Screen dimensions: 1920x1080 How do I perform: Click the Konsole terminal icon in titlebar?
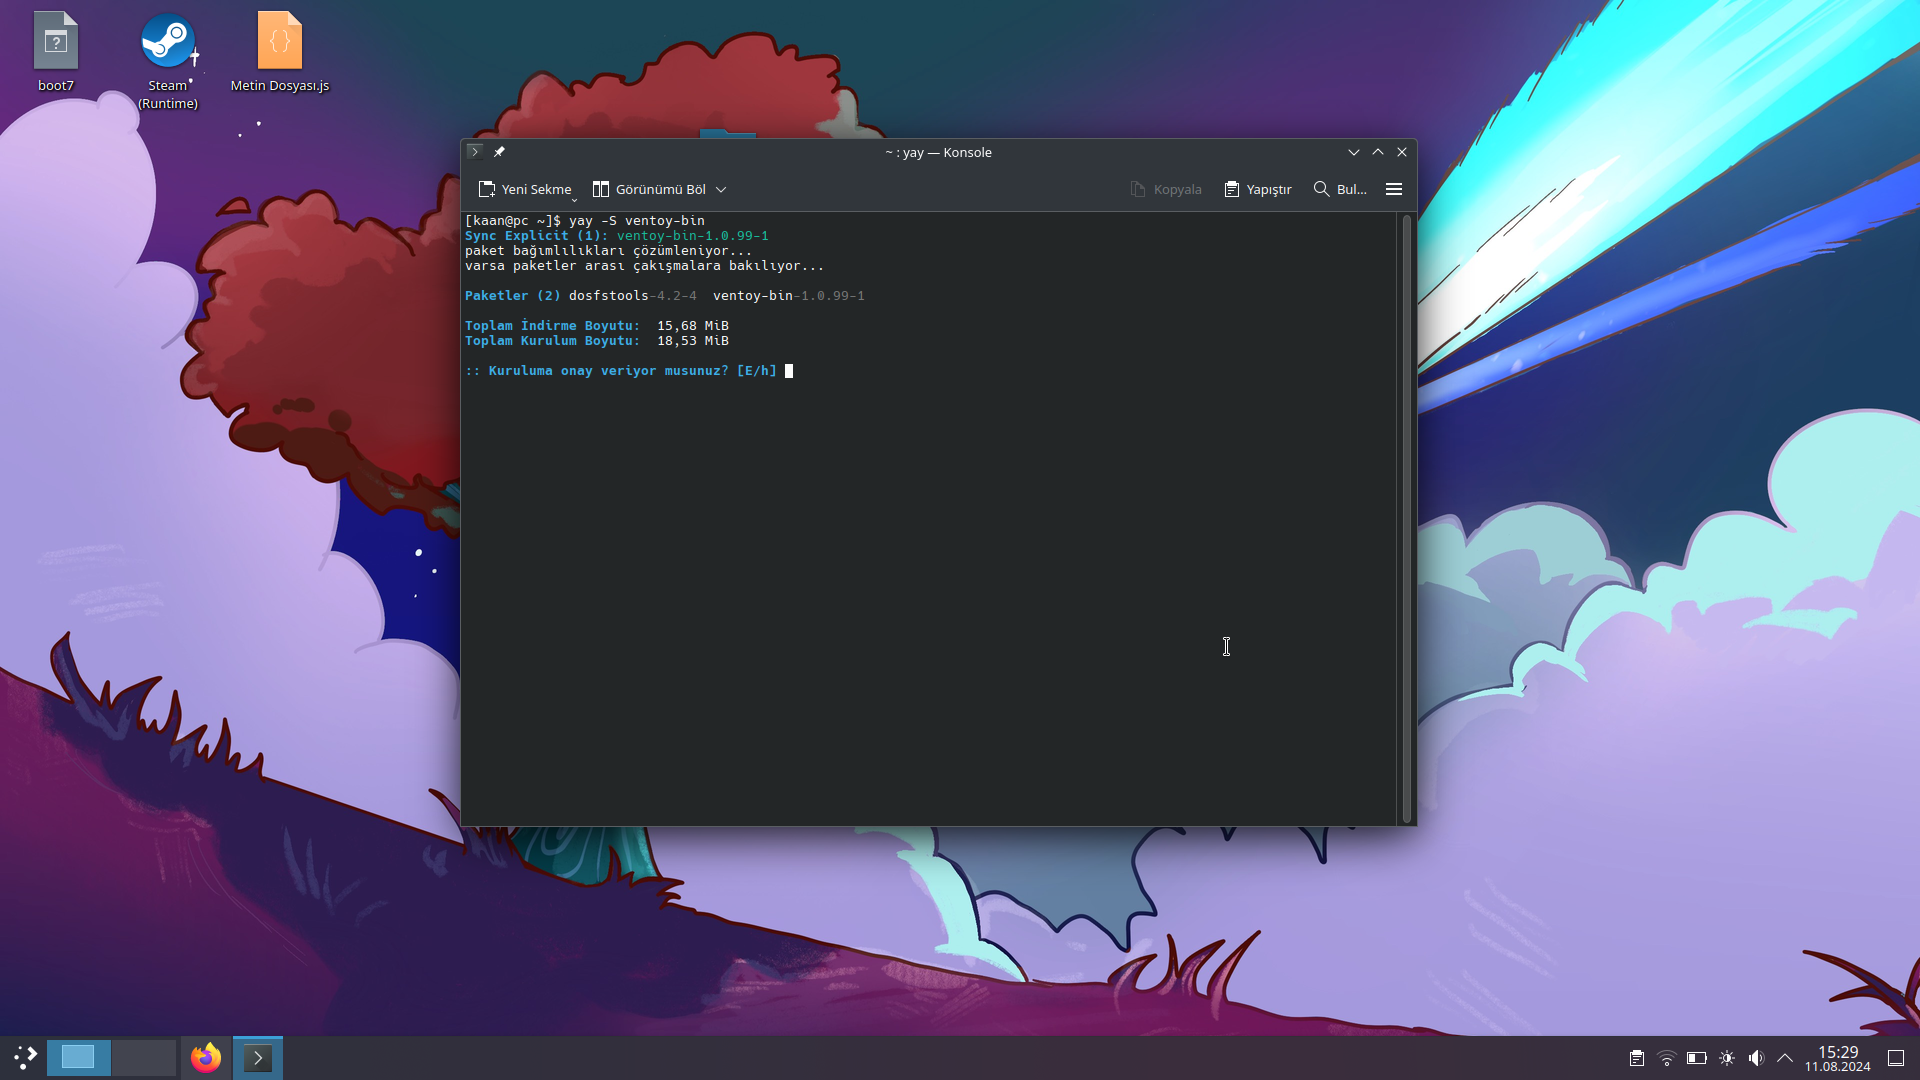(x=475, y=152)
